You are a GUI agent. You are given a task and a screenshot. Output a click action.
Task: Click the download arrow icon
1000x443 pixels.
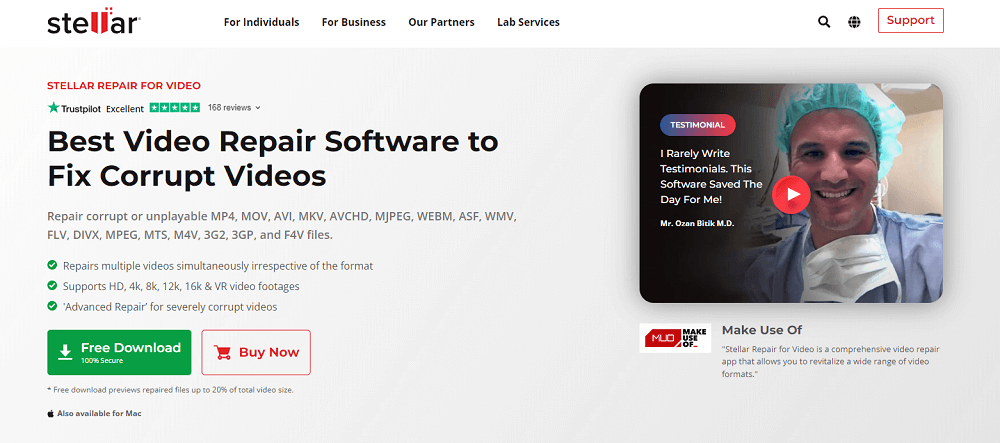65,352
